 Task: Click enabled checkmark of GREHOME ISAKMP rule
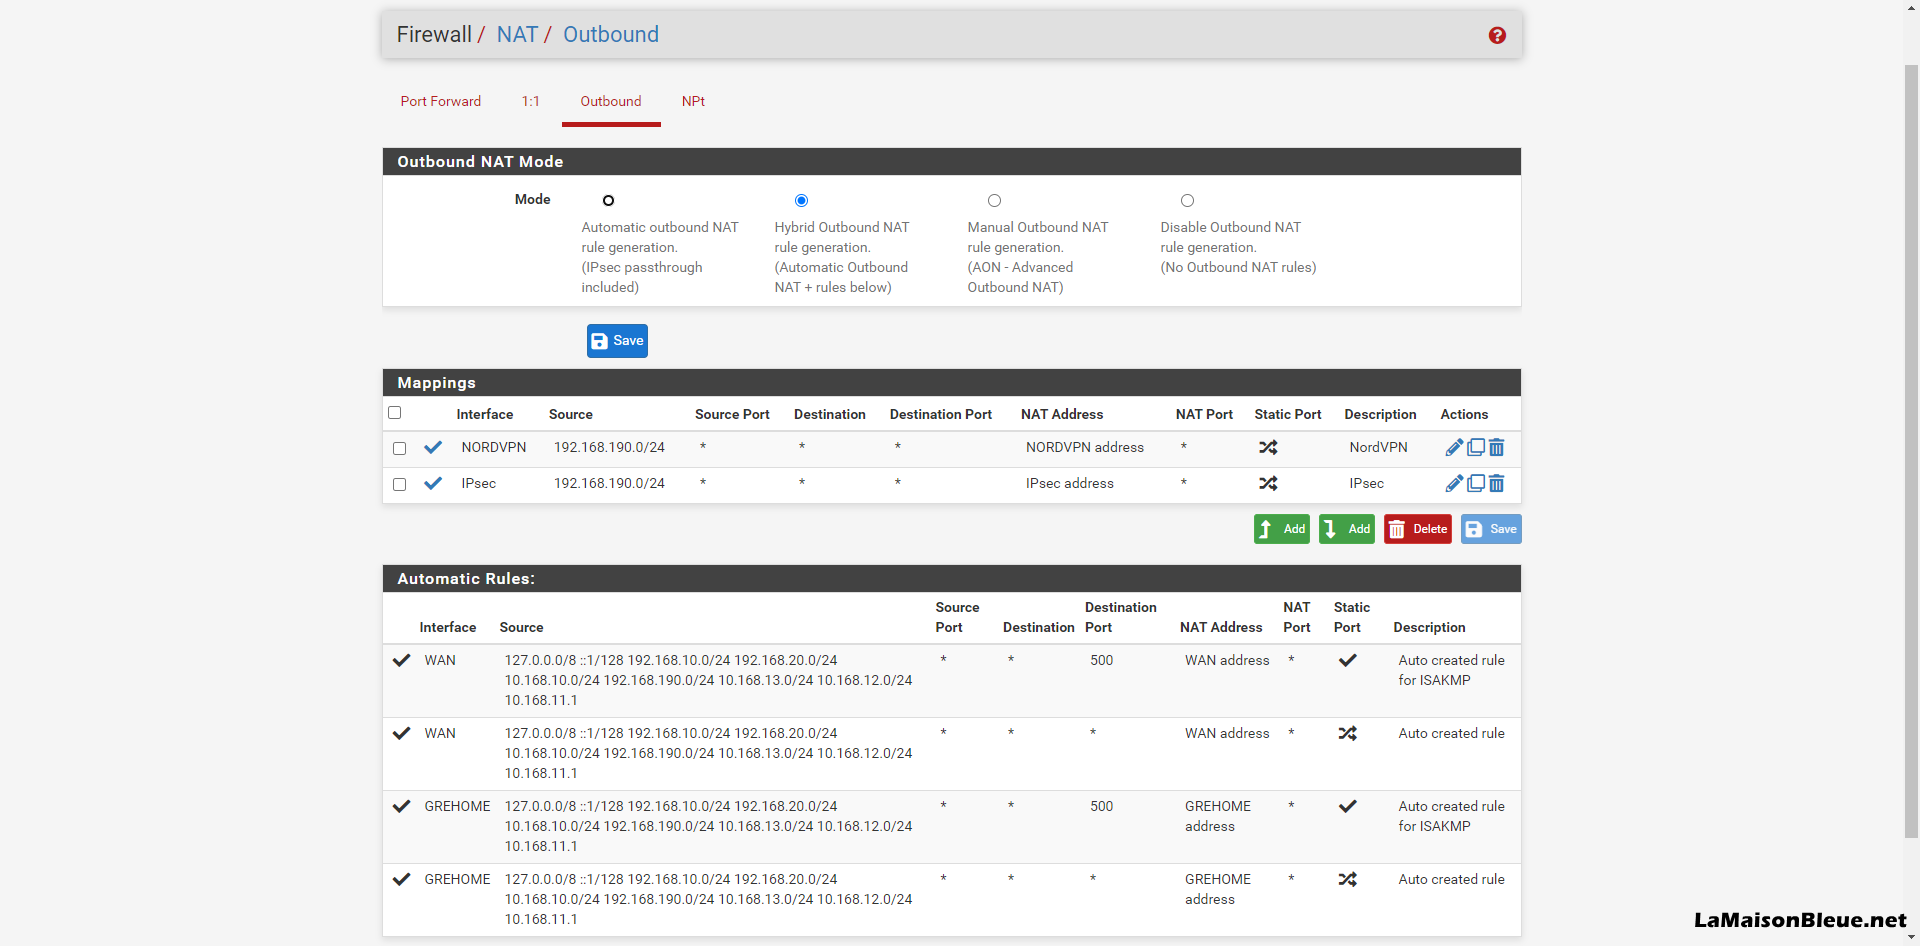402,806
